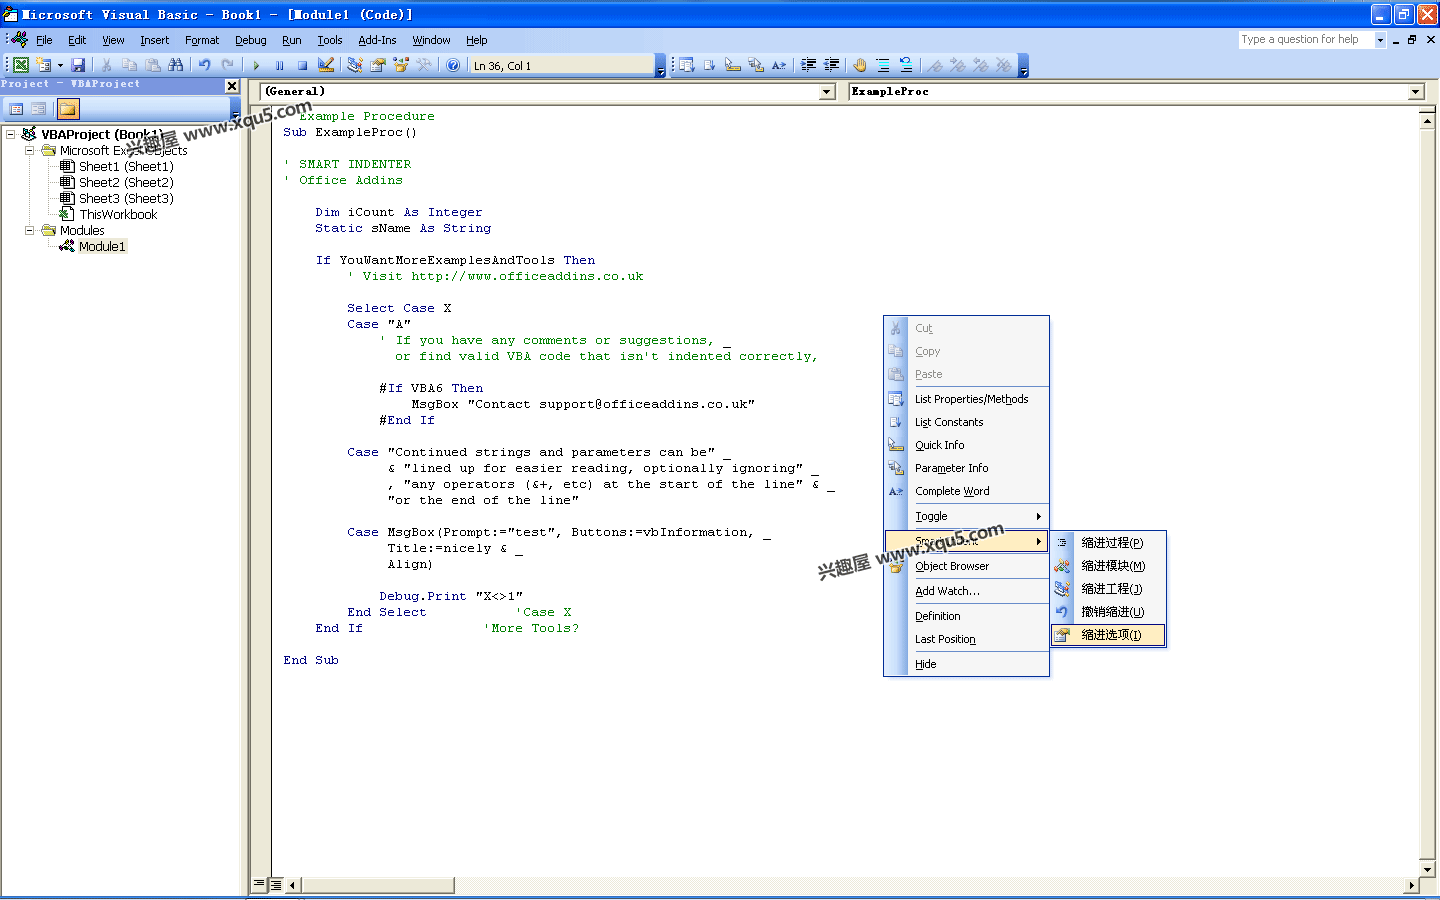Click vertical scrollbar down arrow
Image resolution: width=1440 pixels, height=900 pixels.
coord(1428,869)
